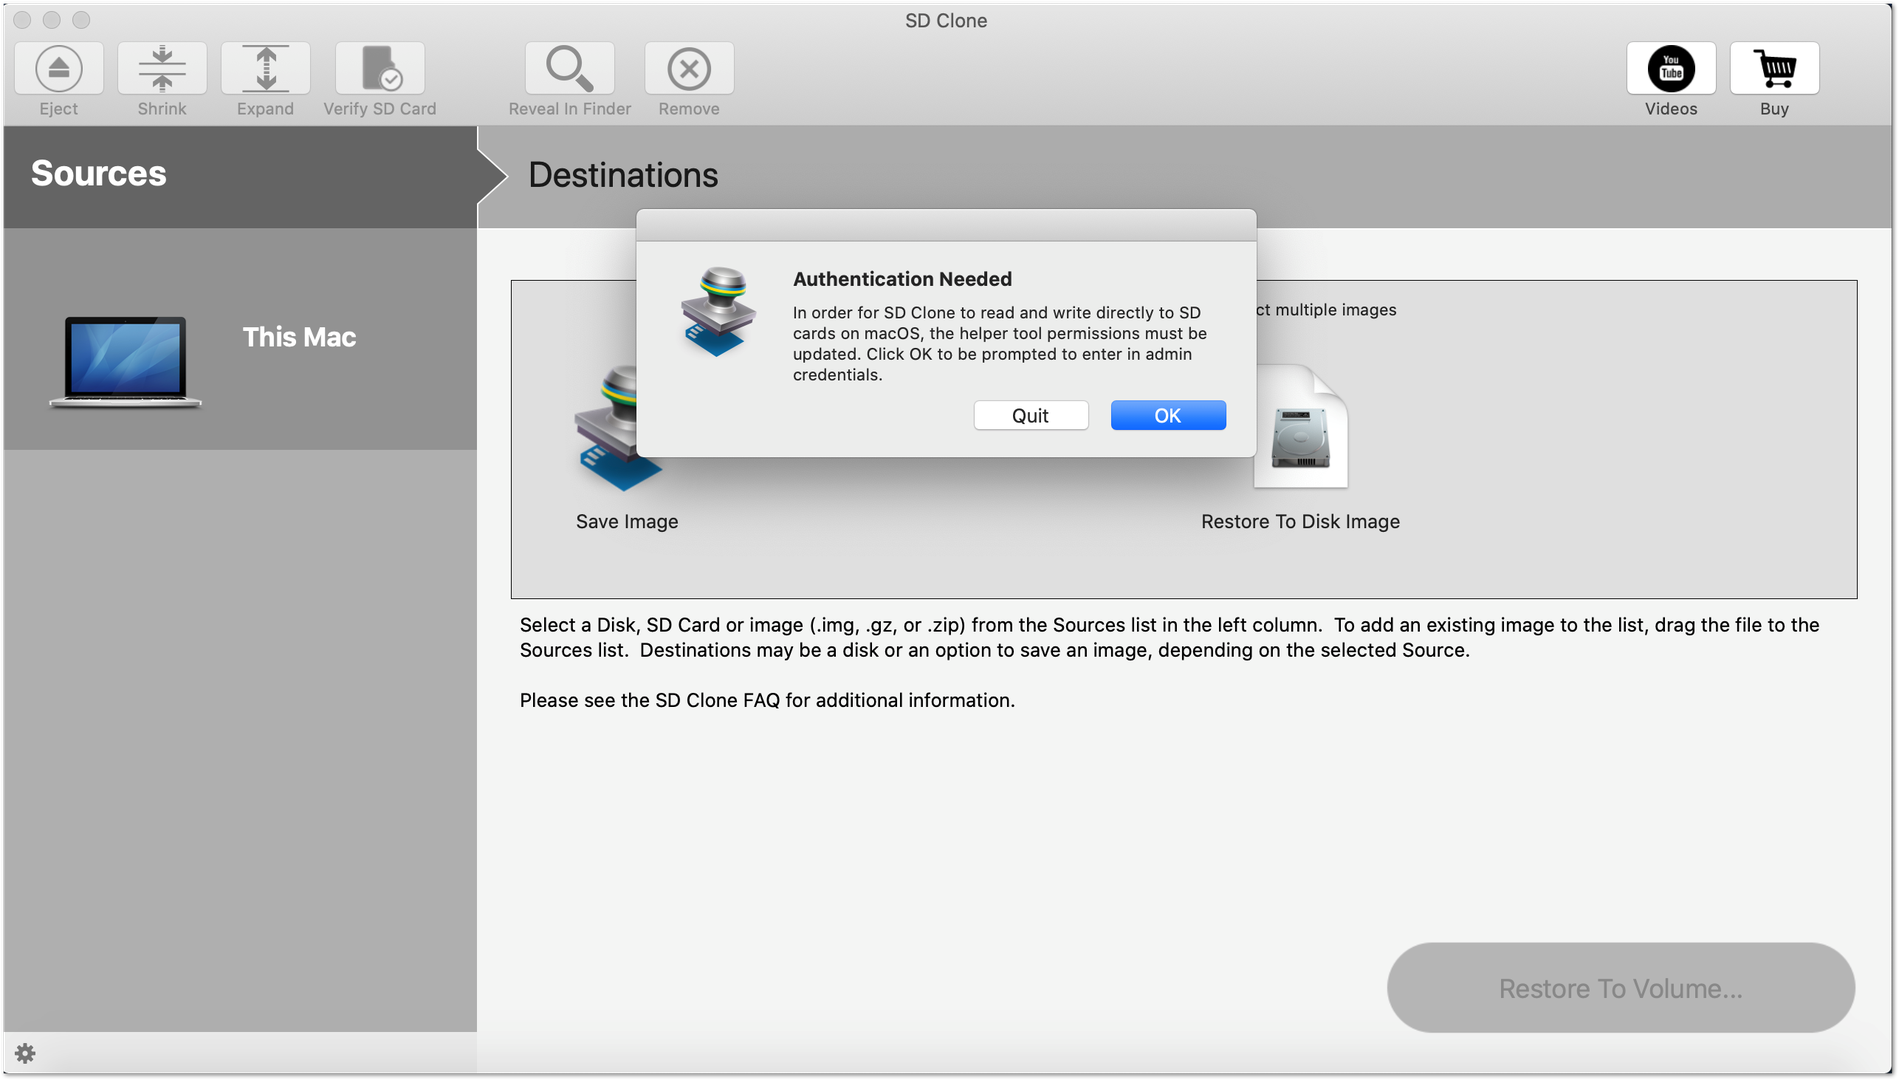The width and height of the screenshot is (1899, 1080).
Task: Click the red close window button
Action: point(22,20)
